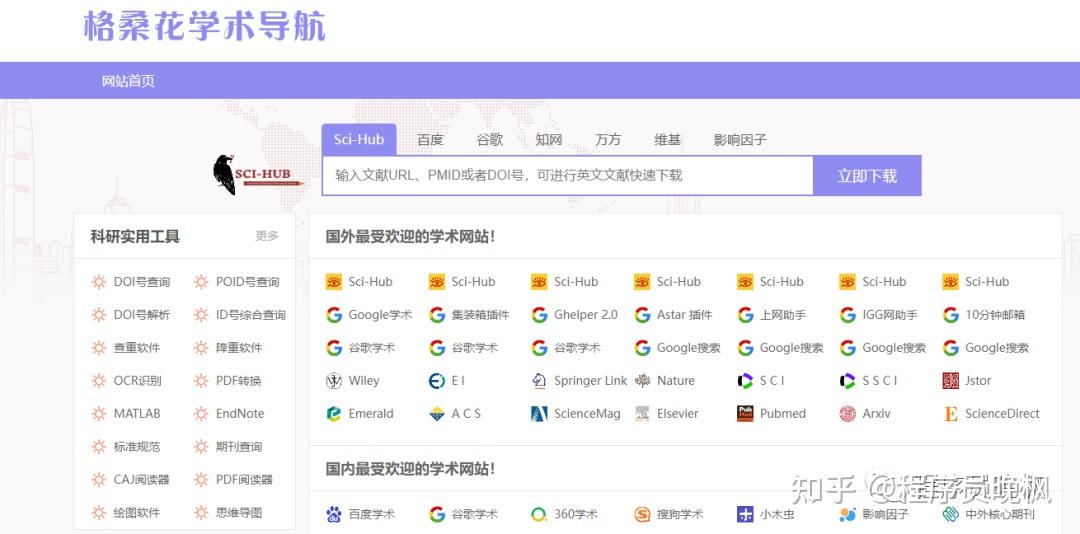This screenshot has height=534, width=1080.
Task: Click the E I site icon
Action: click(437, 381)
